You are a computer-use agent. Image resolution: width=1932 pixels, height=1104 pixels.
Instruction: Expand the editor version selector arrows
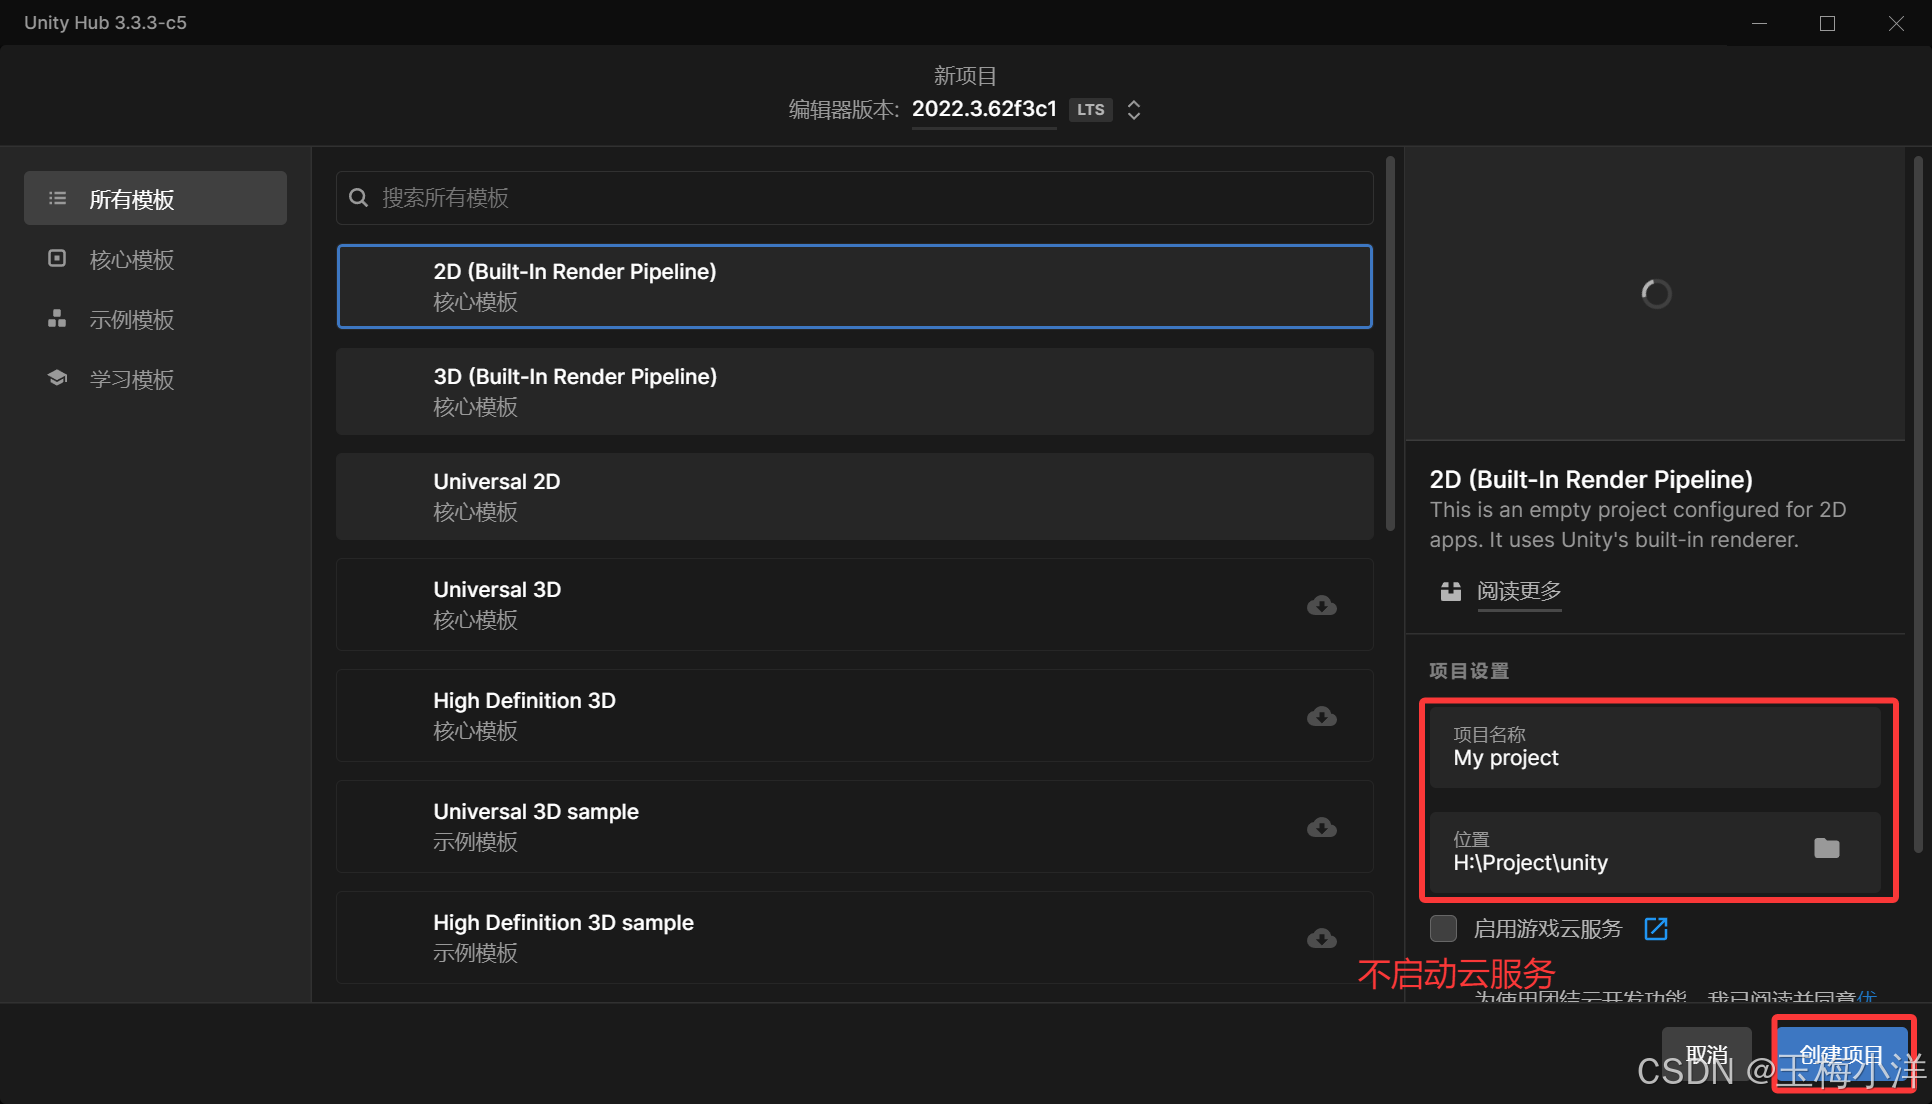click(x=1134, y=110)
